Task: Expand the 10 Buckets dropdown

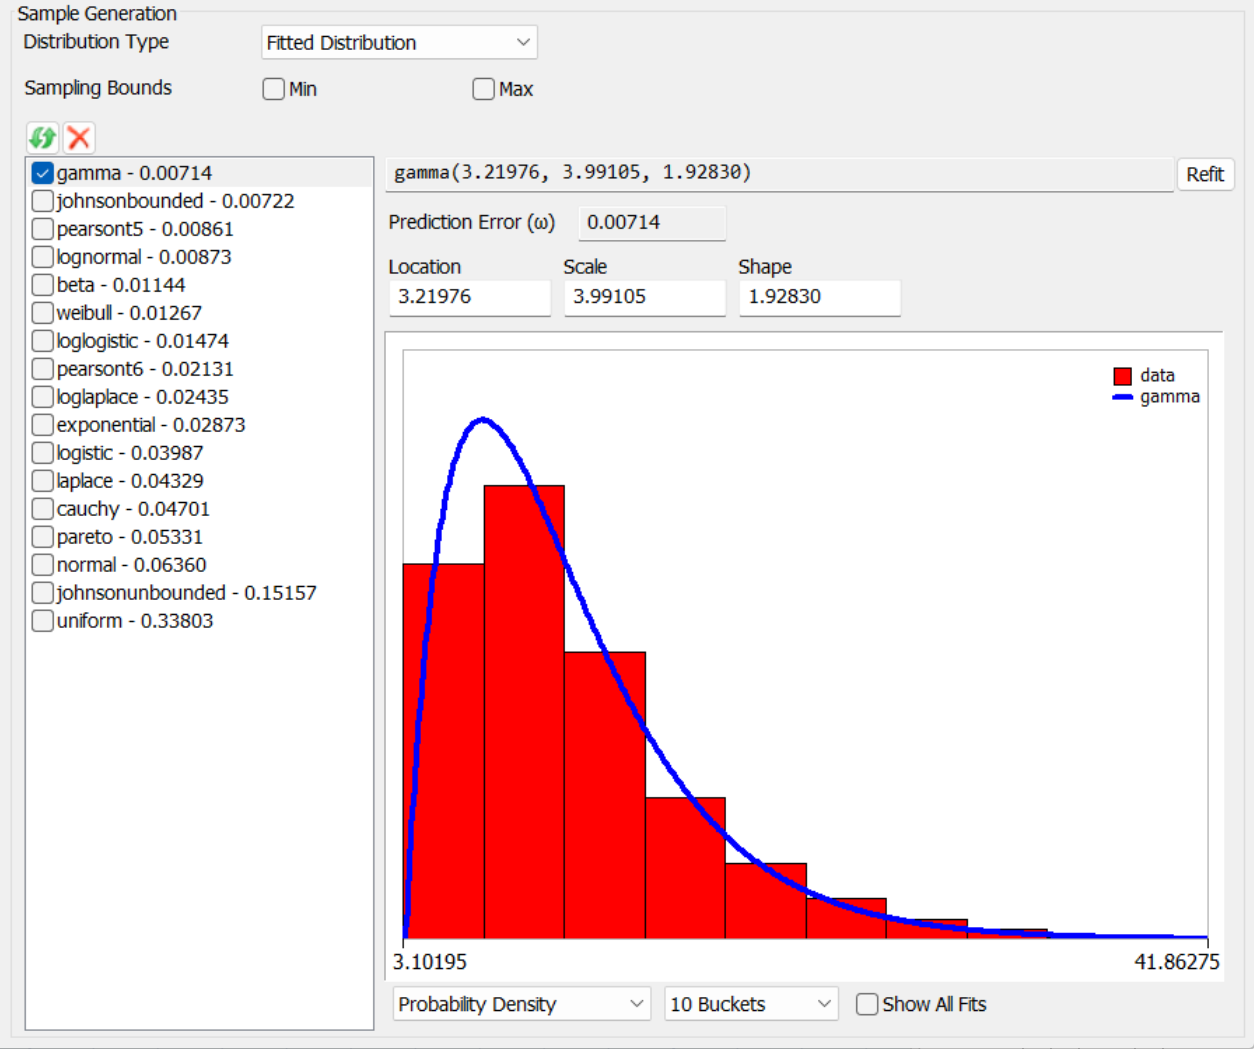Action: tap(751, 1004)
